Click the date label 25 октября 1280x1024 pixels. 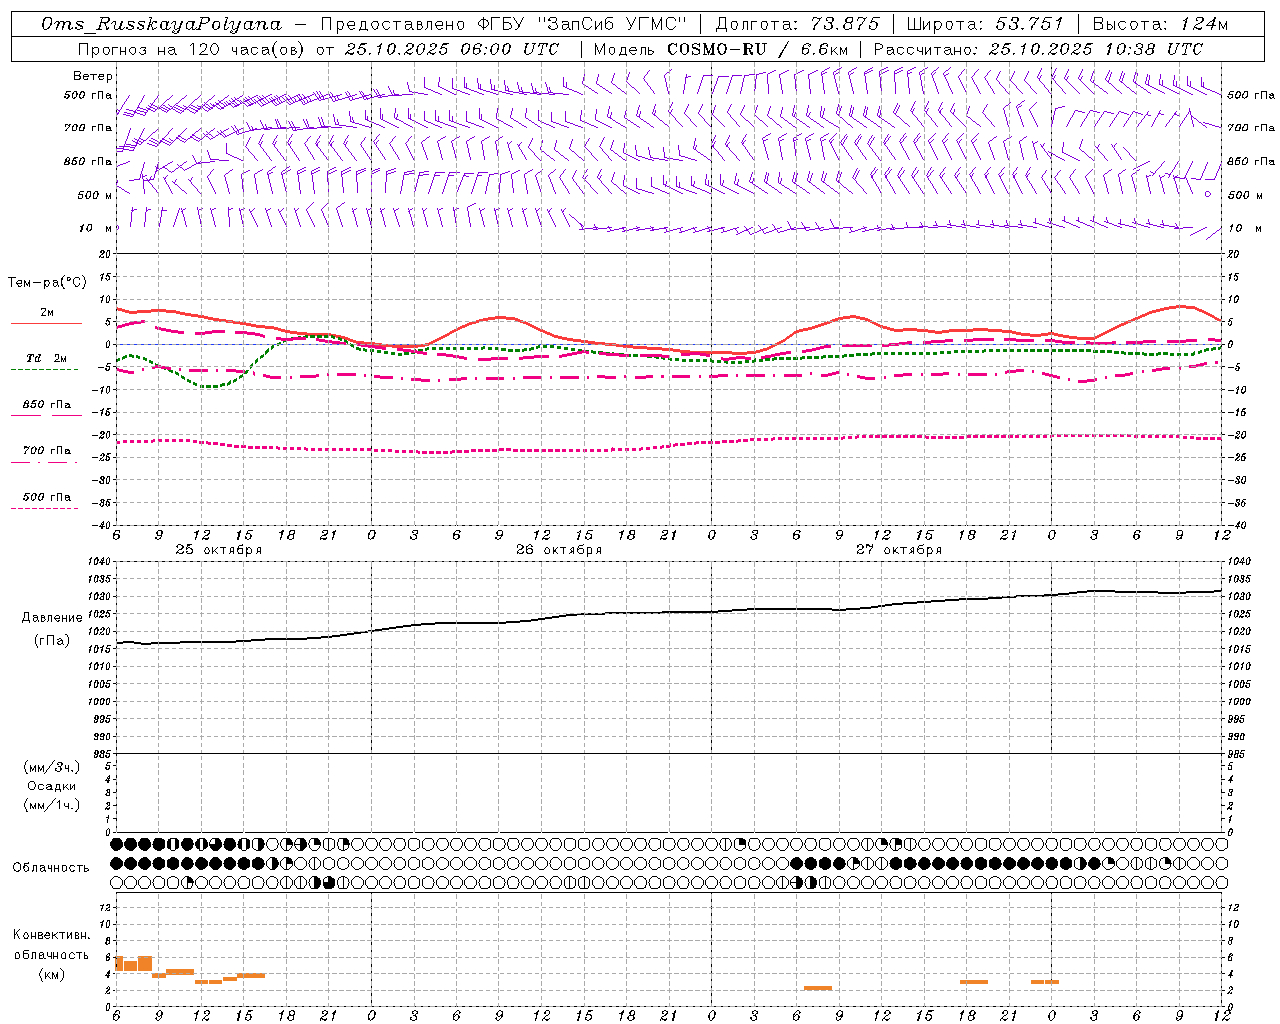(x=219, y=550)
